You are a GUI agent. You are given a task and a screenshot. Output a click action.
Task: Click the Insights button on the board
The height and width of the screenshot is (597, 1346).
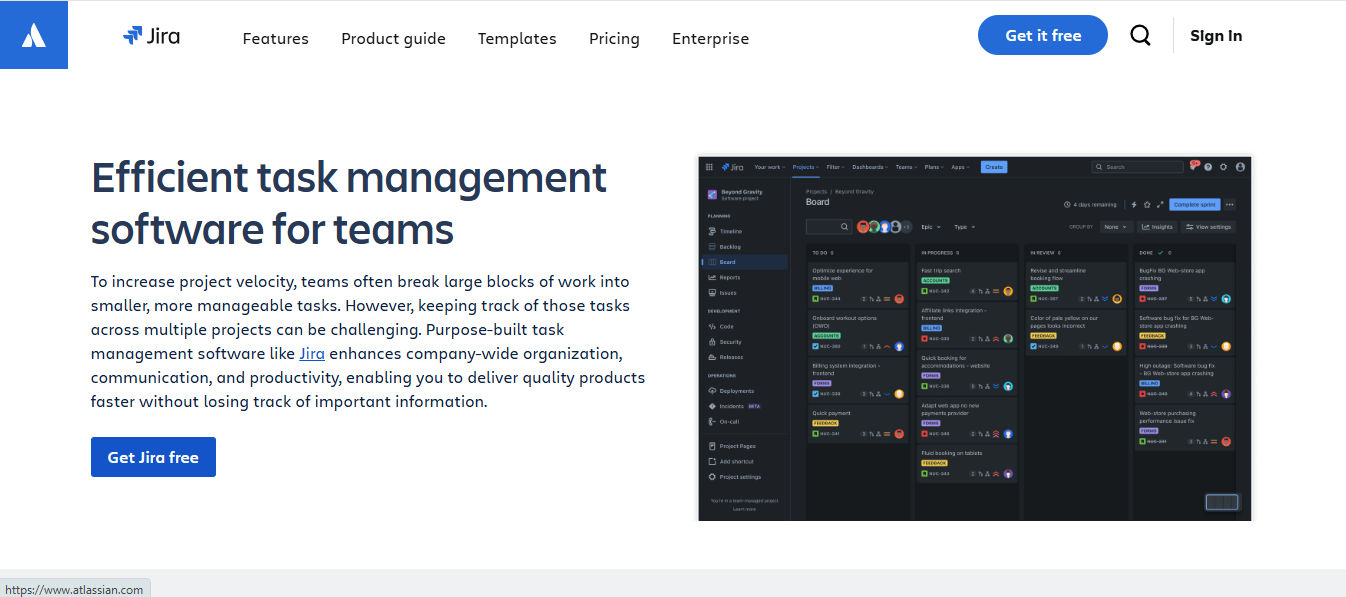pyautogui.click(x=1157, y=227)
